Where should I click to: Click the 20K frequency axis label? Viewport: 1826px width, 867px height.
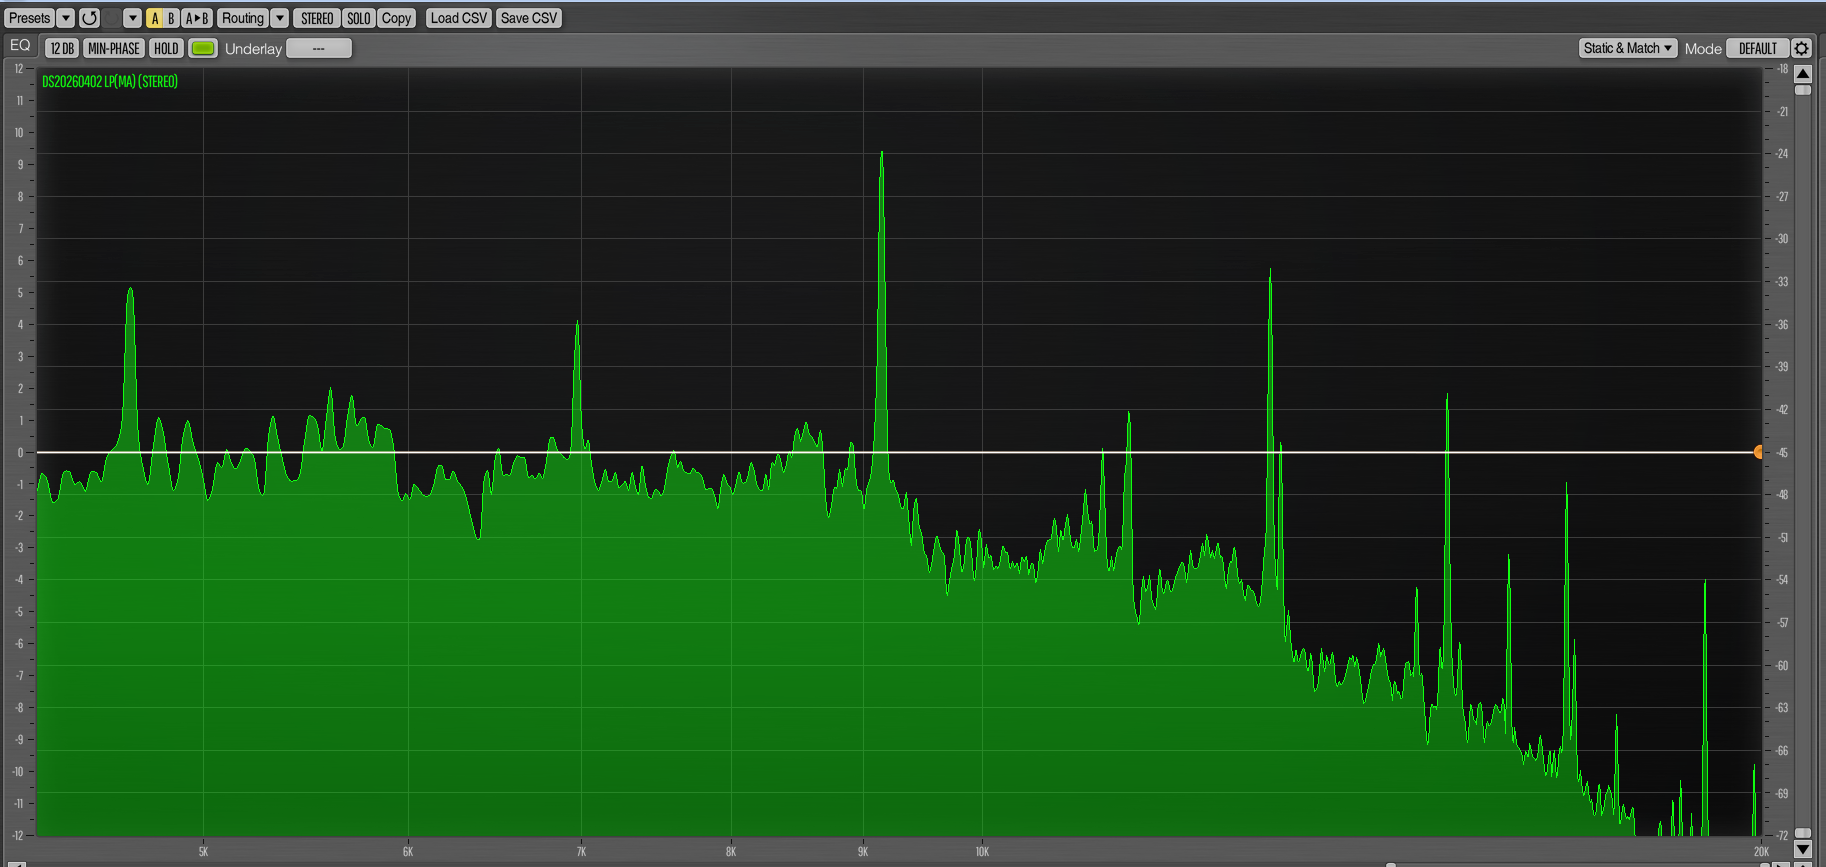tap(1761, 852)
